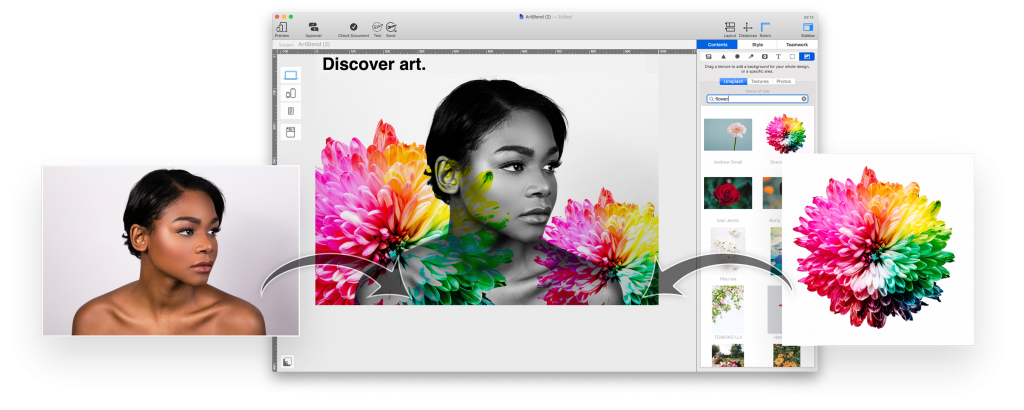1024x410 pixels.
Task: Switch to the Teamwork tab
Action: (797, 44)
